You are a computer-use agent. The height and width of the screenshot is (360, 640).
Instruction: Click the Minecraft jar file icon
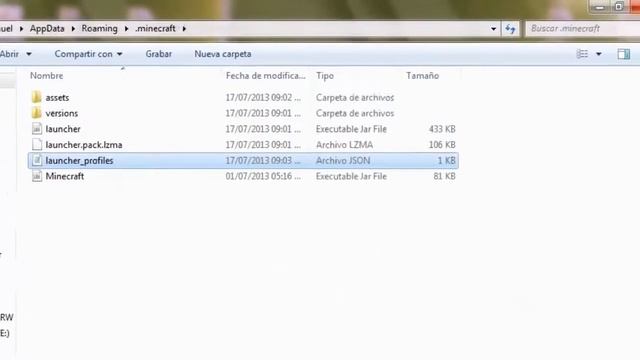click(37, 176)
